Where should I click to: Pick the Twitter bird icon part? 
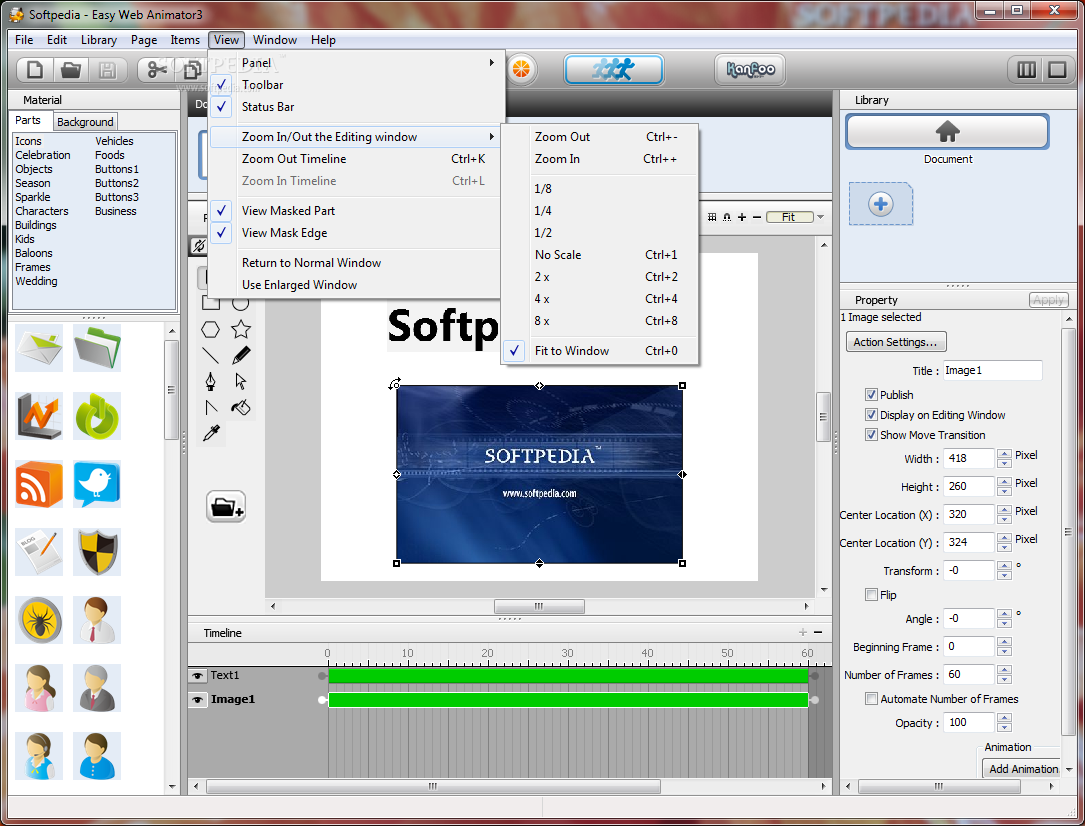pos(97,484)
